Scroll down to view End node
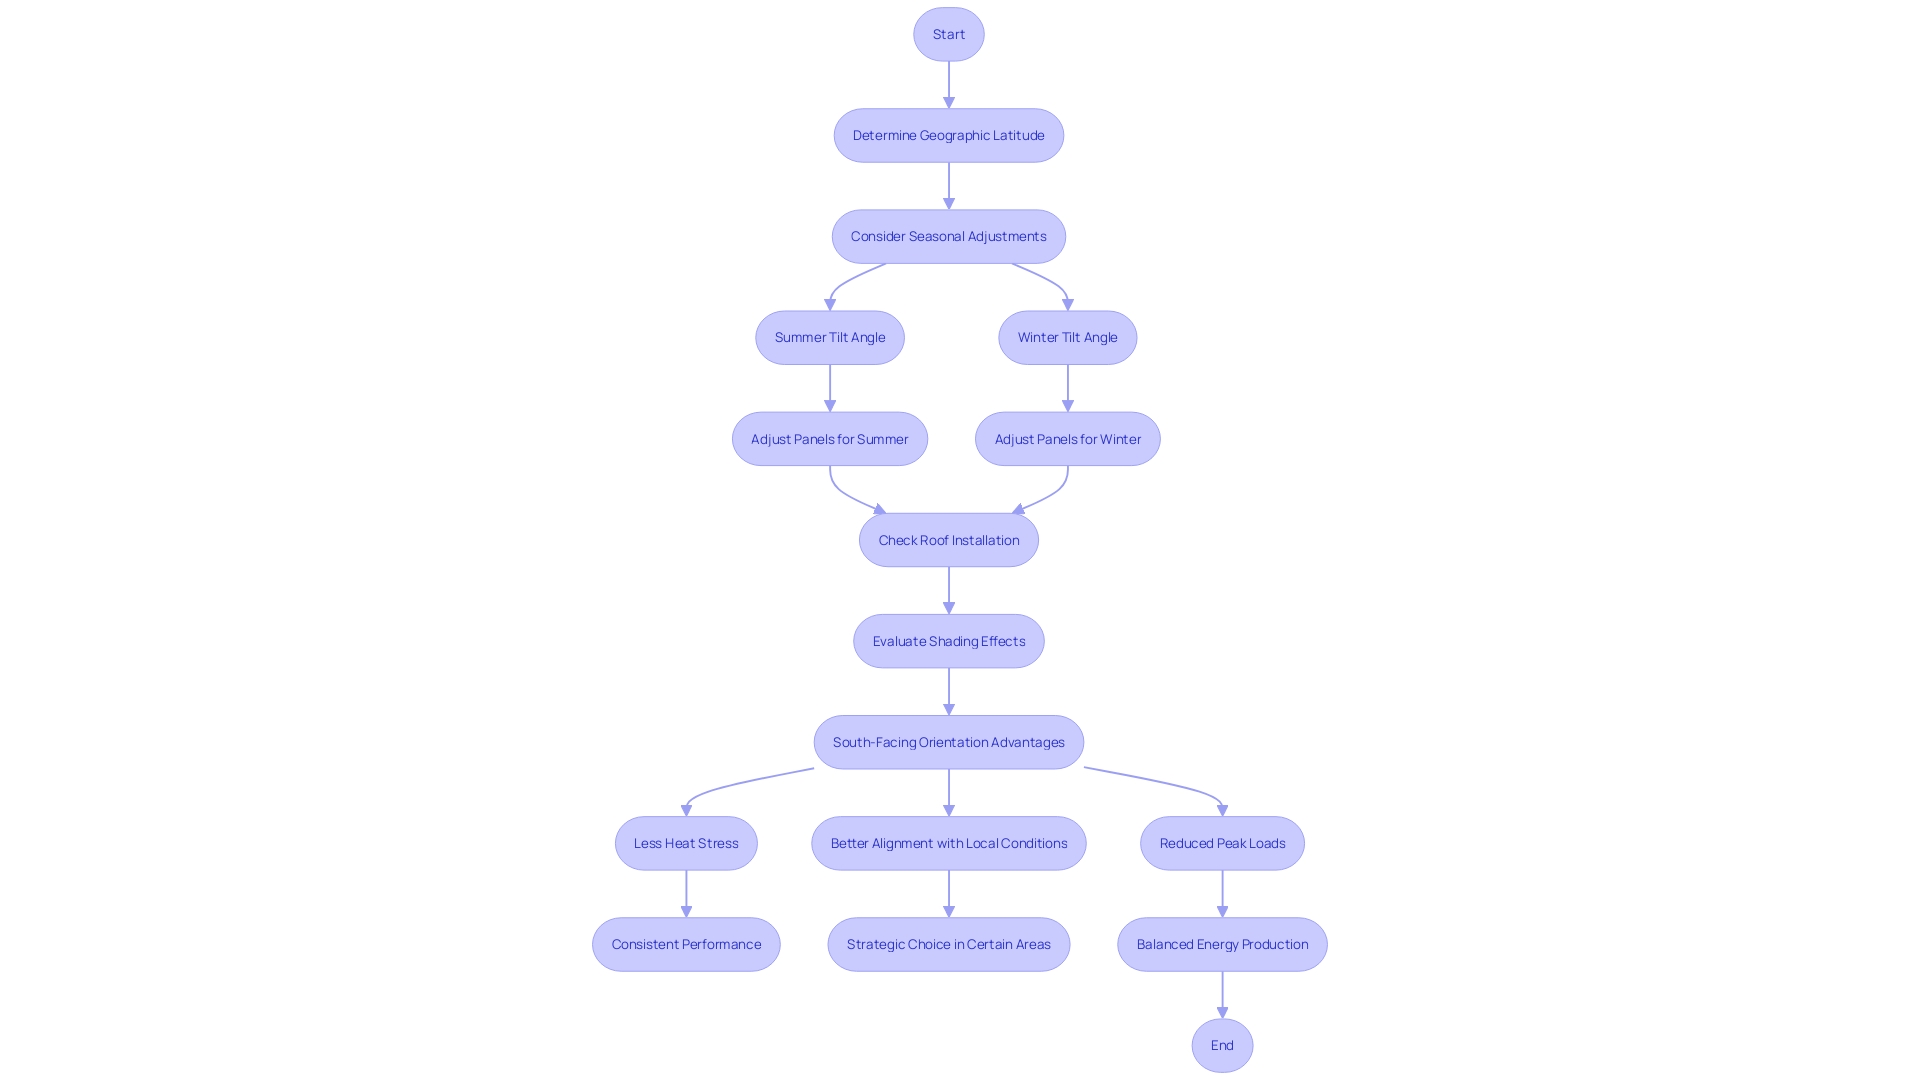This screenshot has height=1080, width=1920. click(x=1222, y=1044)
